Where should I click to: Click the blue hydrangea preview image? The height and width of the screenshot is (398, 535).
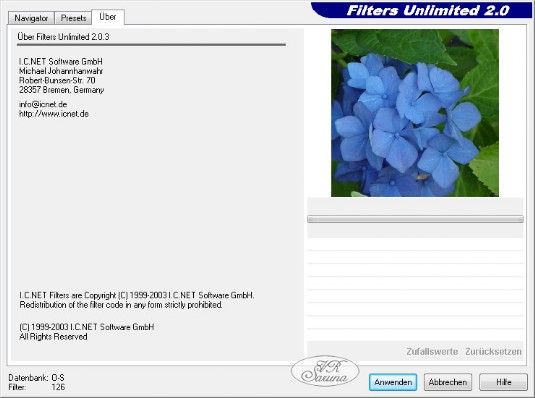point(415,113)
